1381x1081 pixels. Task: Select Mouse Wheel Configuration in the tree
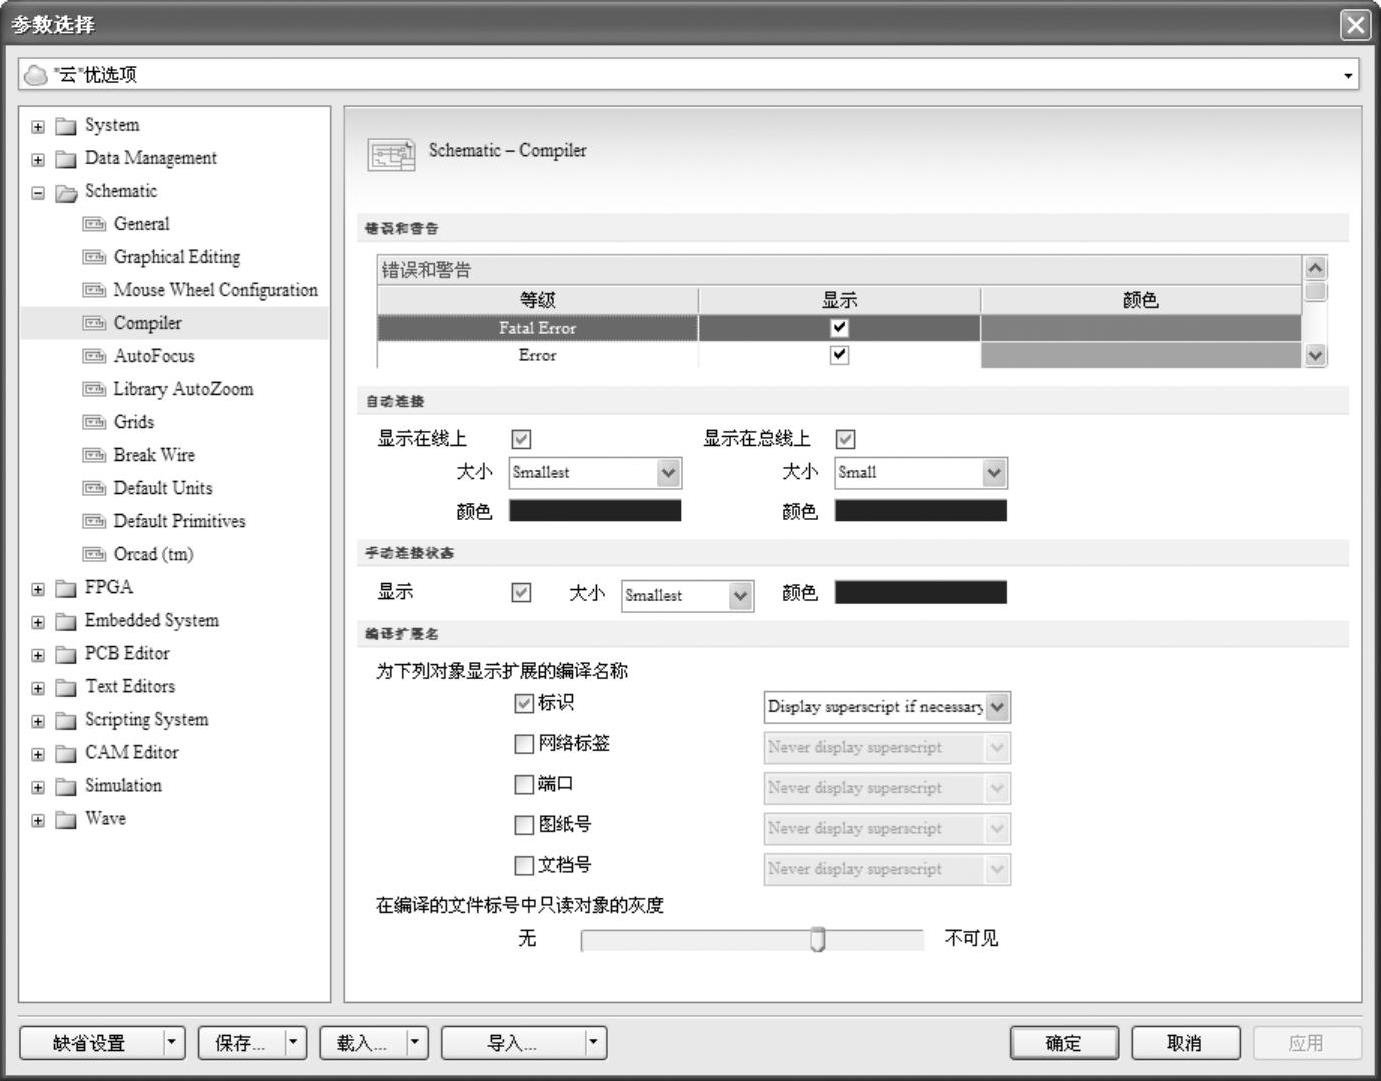(215, 290)
